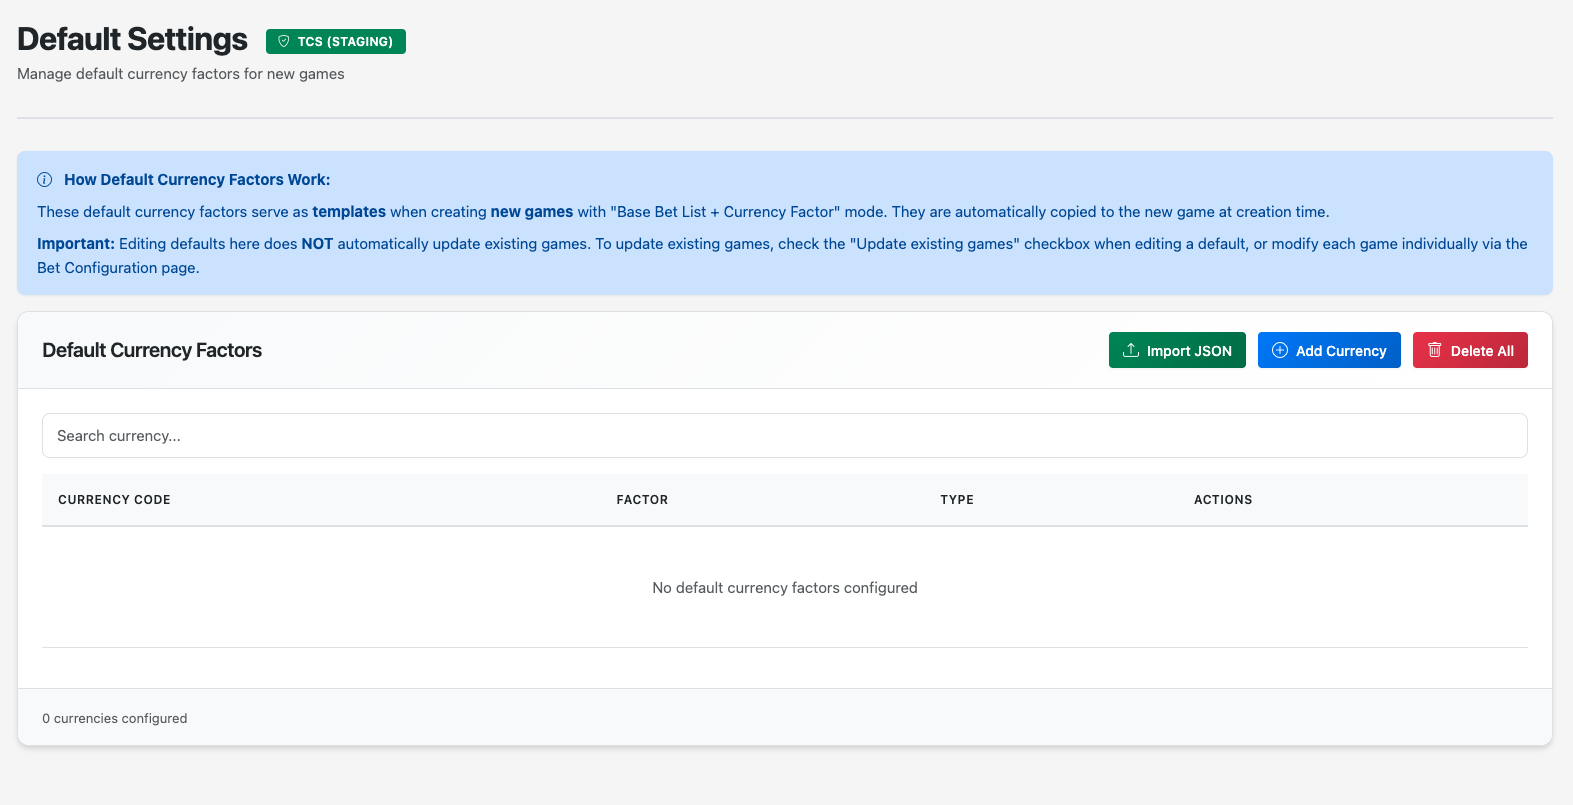
Task: Click the 'Manage default currency factors' subtitle
Action: click(181, 74)
